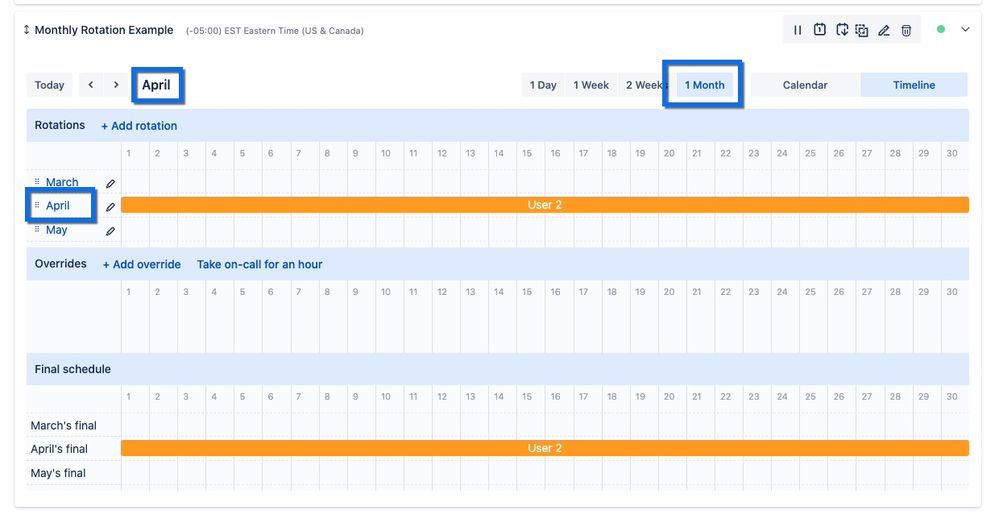
Task: Edit the April rotation pencil icon
Action: click(x=110, y=207)
